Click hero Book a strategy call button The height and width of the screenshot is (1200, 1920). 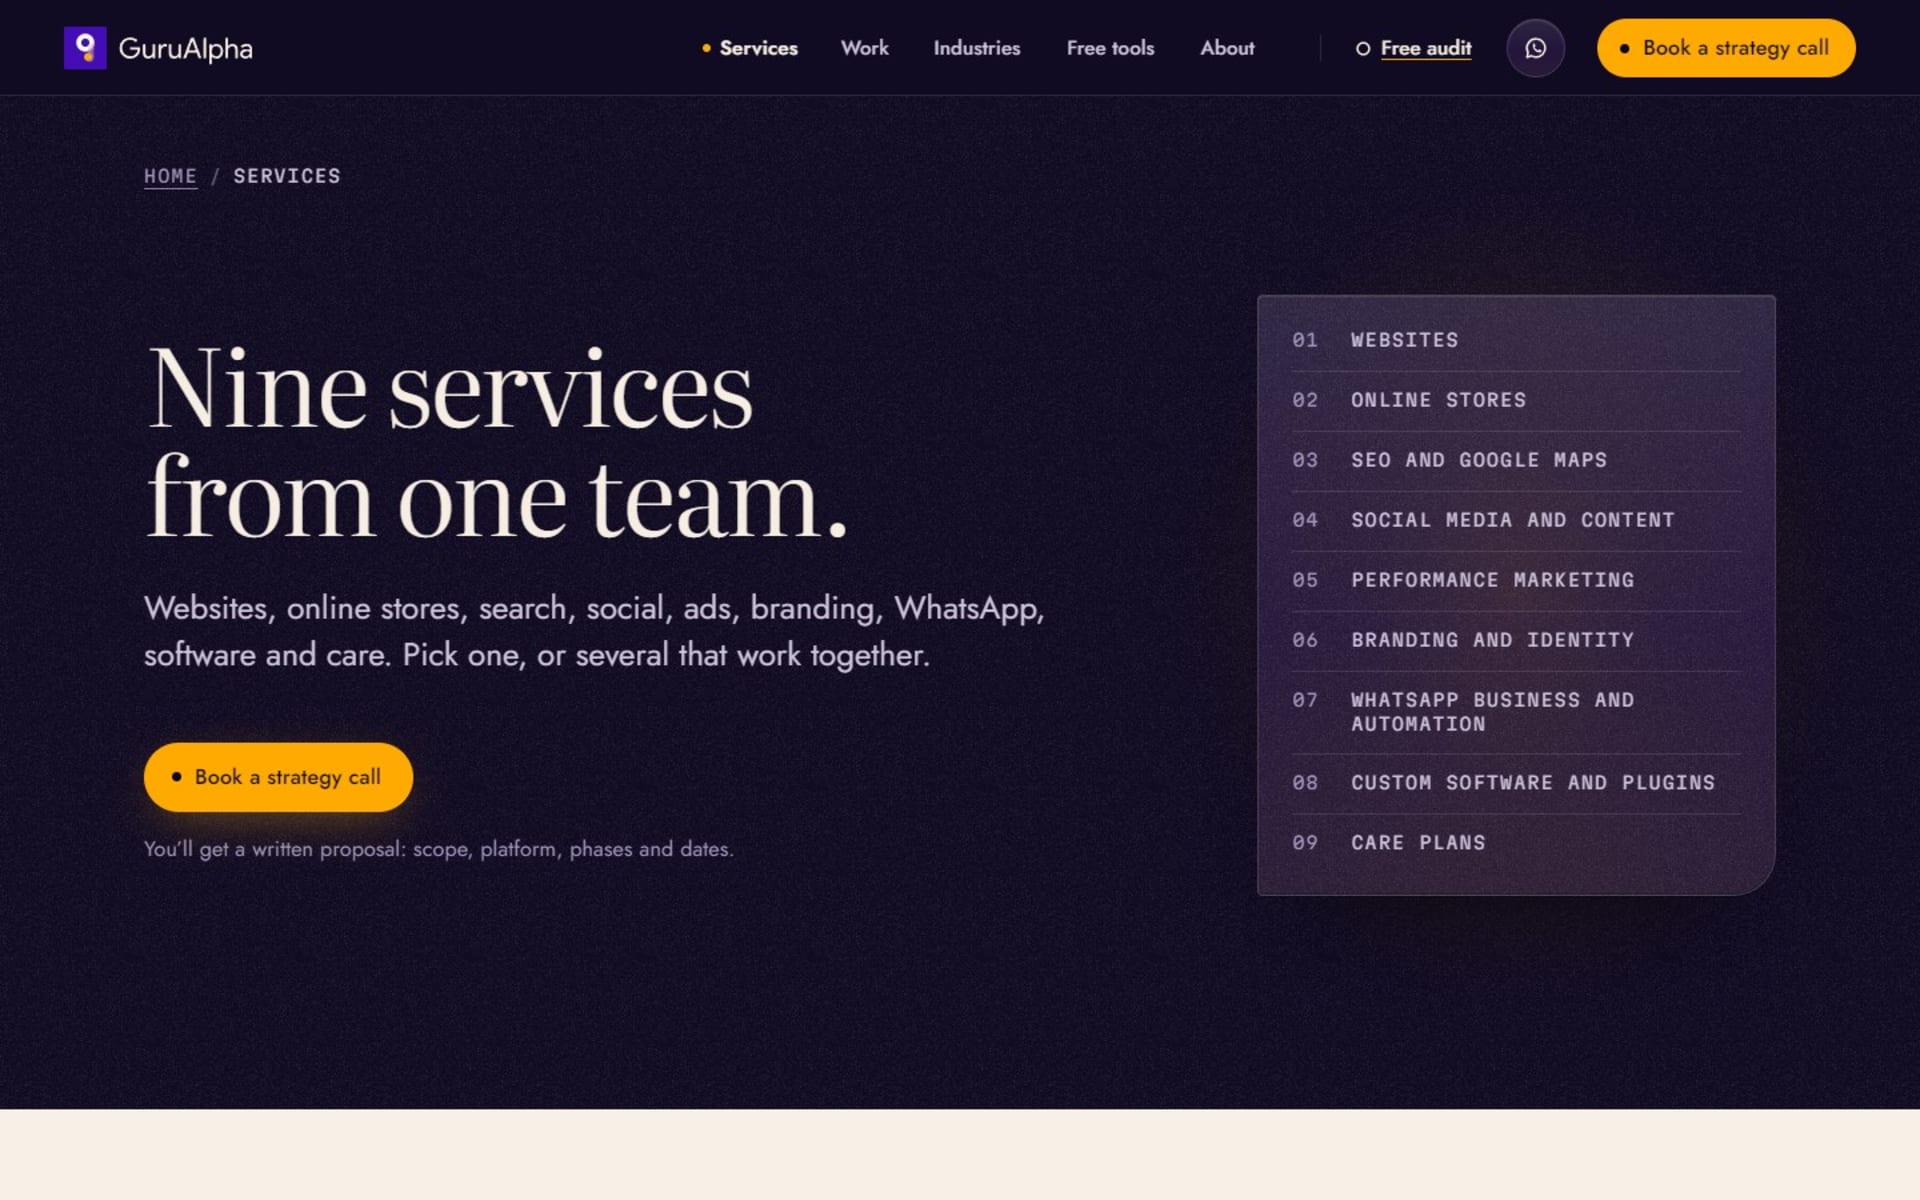pos(278,777)
